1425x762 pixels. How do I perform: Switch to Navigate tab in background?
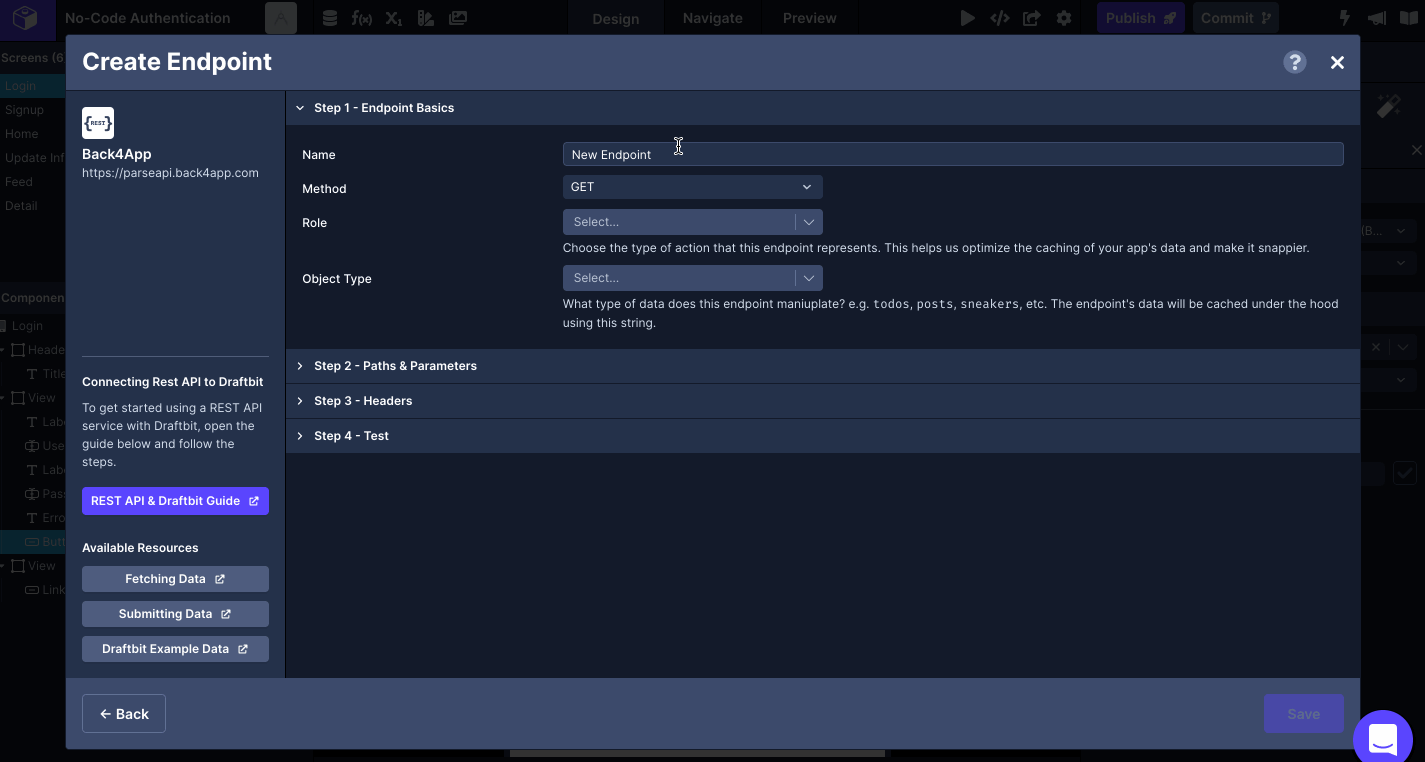point(713,18)
